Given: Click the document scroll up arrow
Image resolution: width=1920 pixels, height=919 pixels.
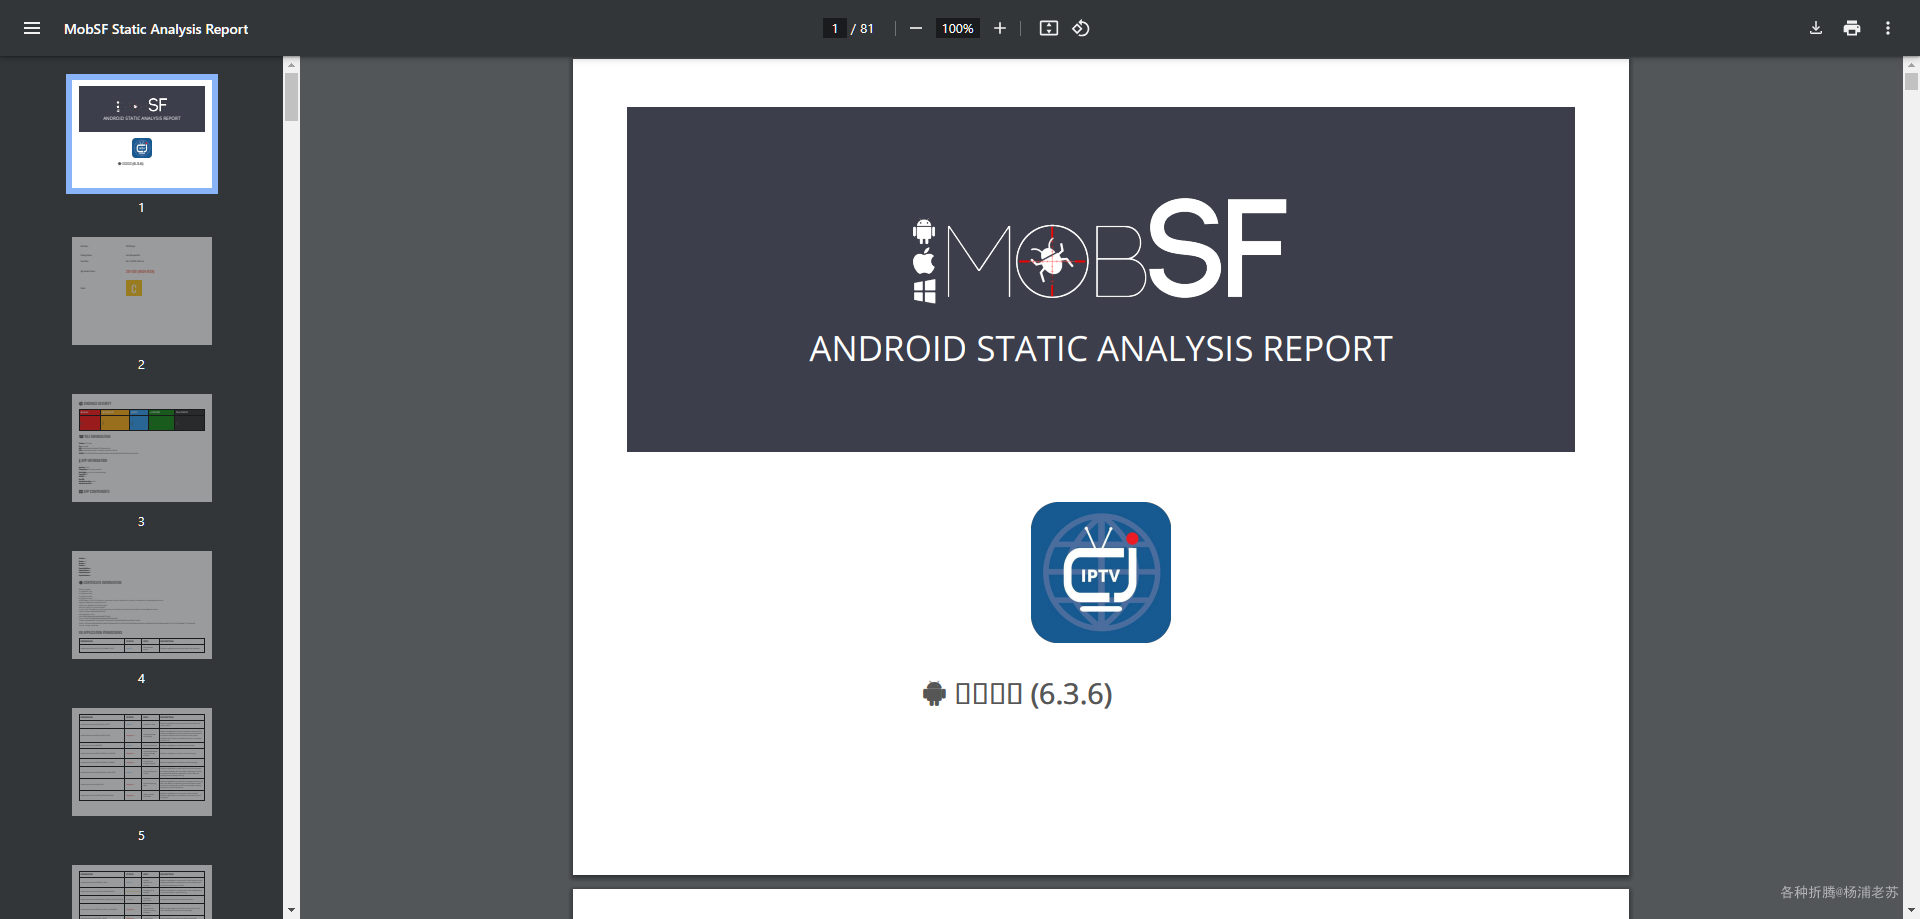Looking at the screenshot, I should point(1911,64).
